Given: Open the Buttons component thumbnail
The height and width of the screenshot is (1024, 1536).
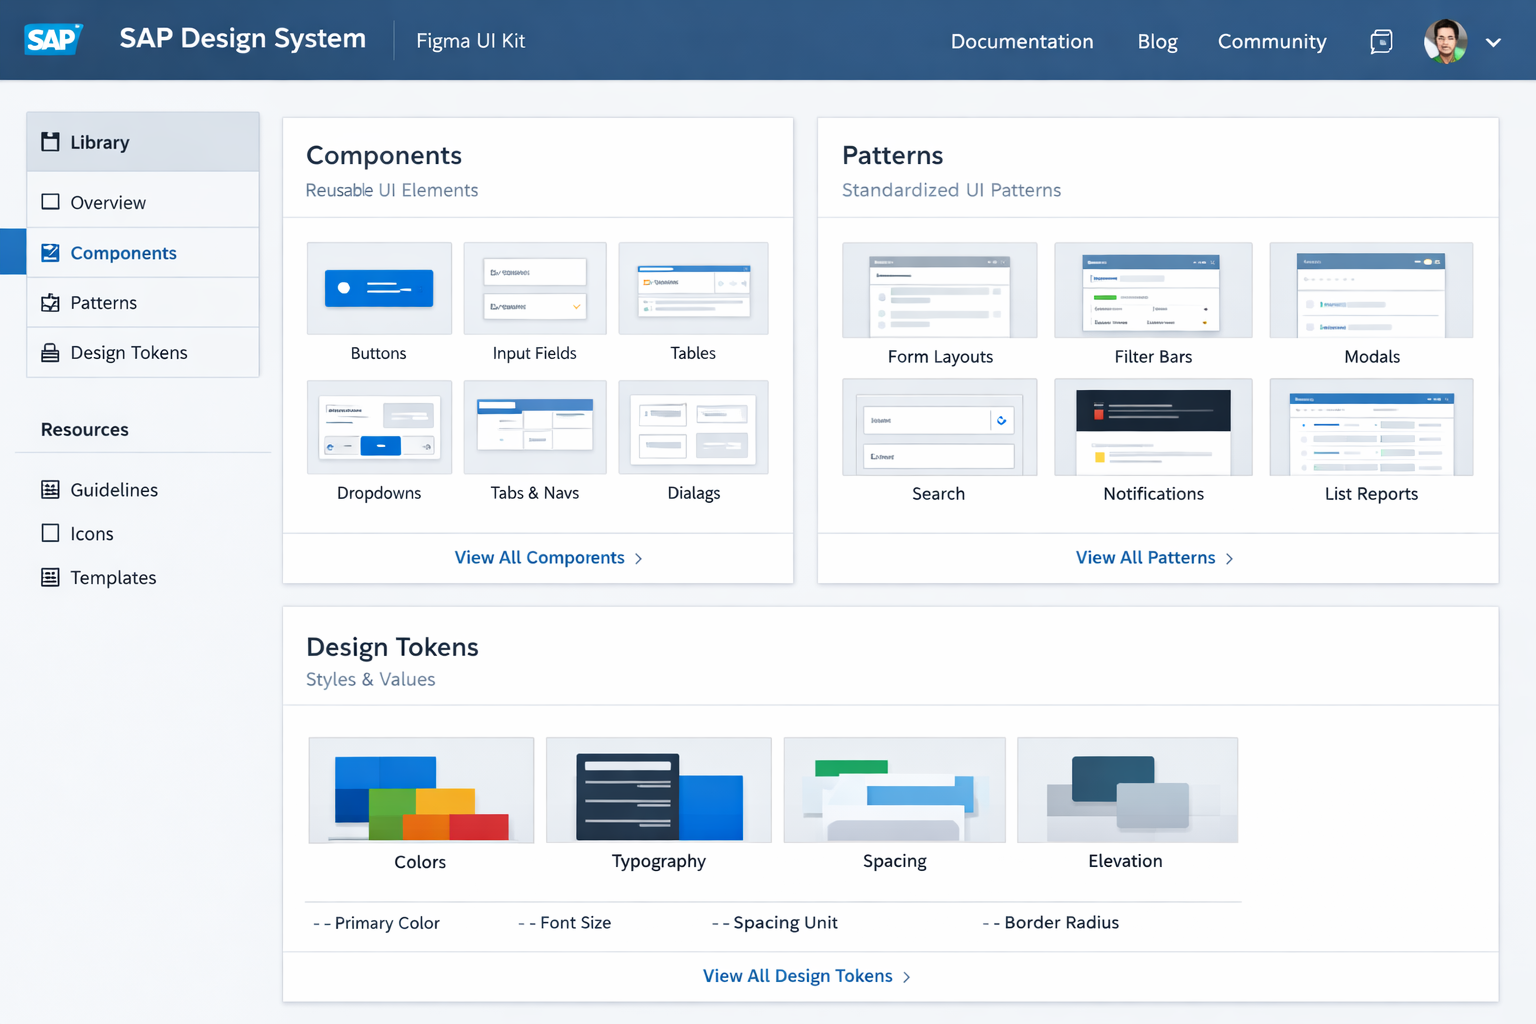Looking at the screenshot, I should (379, 288).
